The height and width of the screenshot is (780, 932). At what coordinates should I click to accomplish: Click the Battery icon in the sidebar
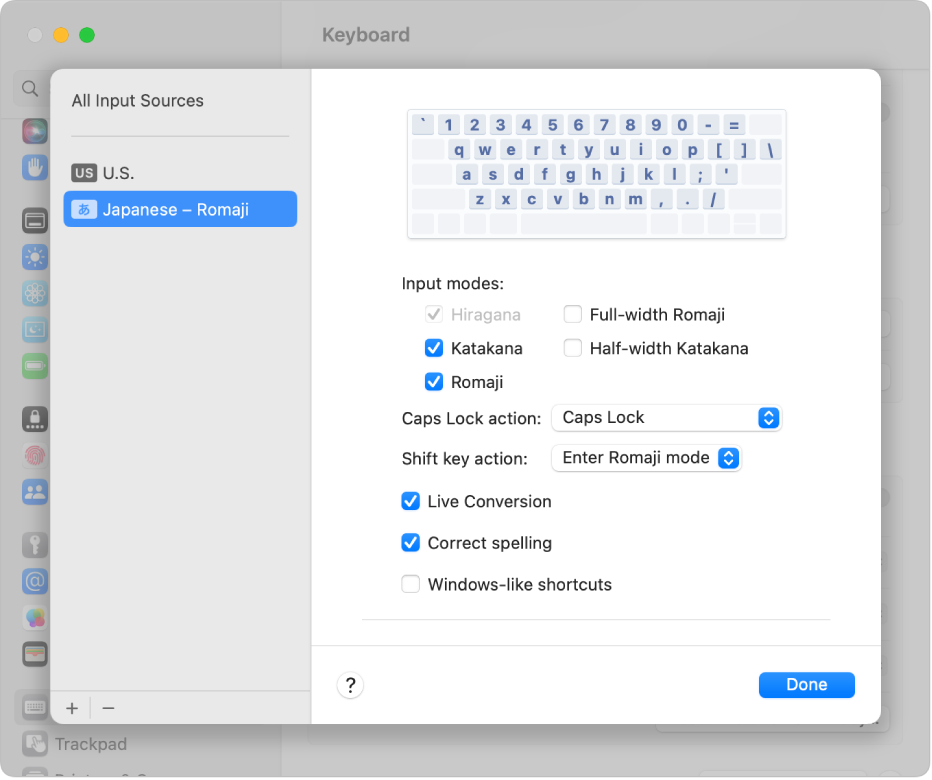click(35, 366)
